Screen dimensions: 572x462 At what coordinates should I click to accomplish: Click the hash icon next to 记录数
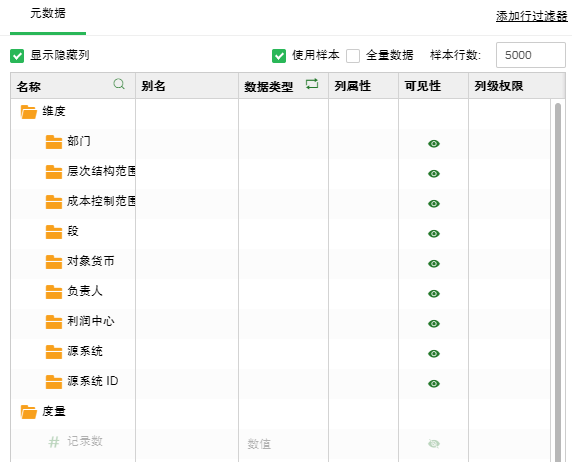click(x=54, y=442)
